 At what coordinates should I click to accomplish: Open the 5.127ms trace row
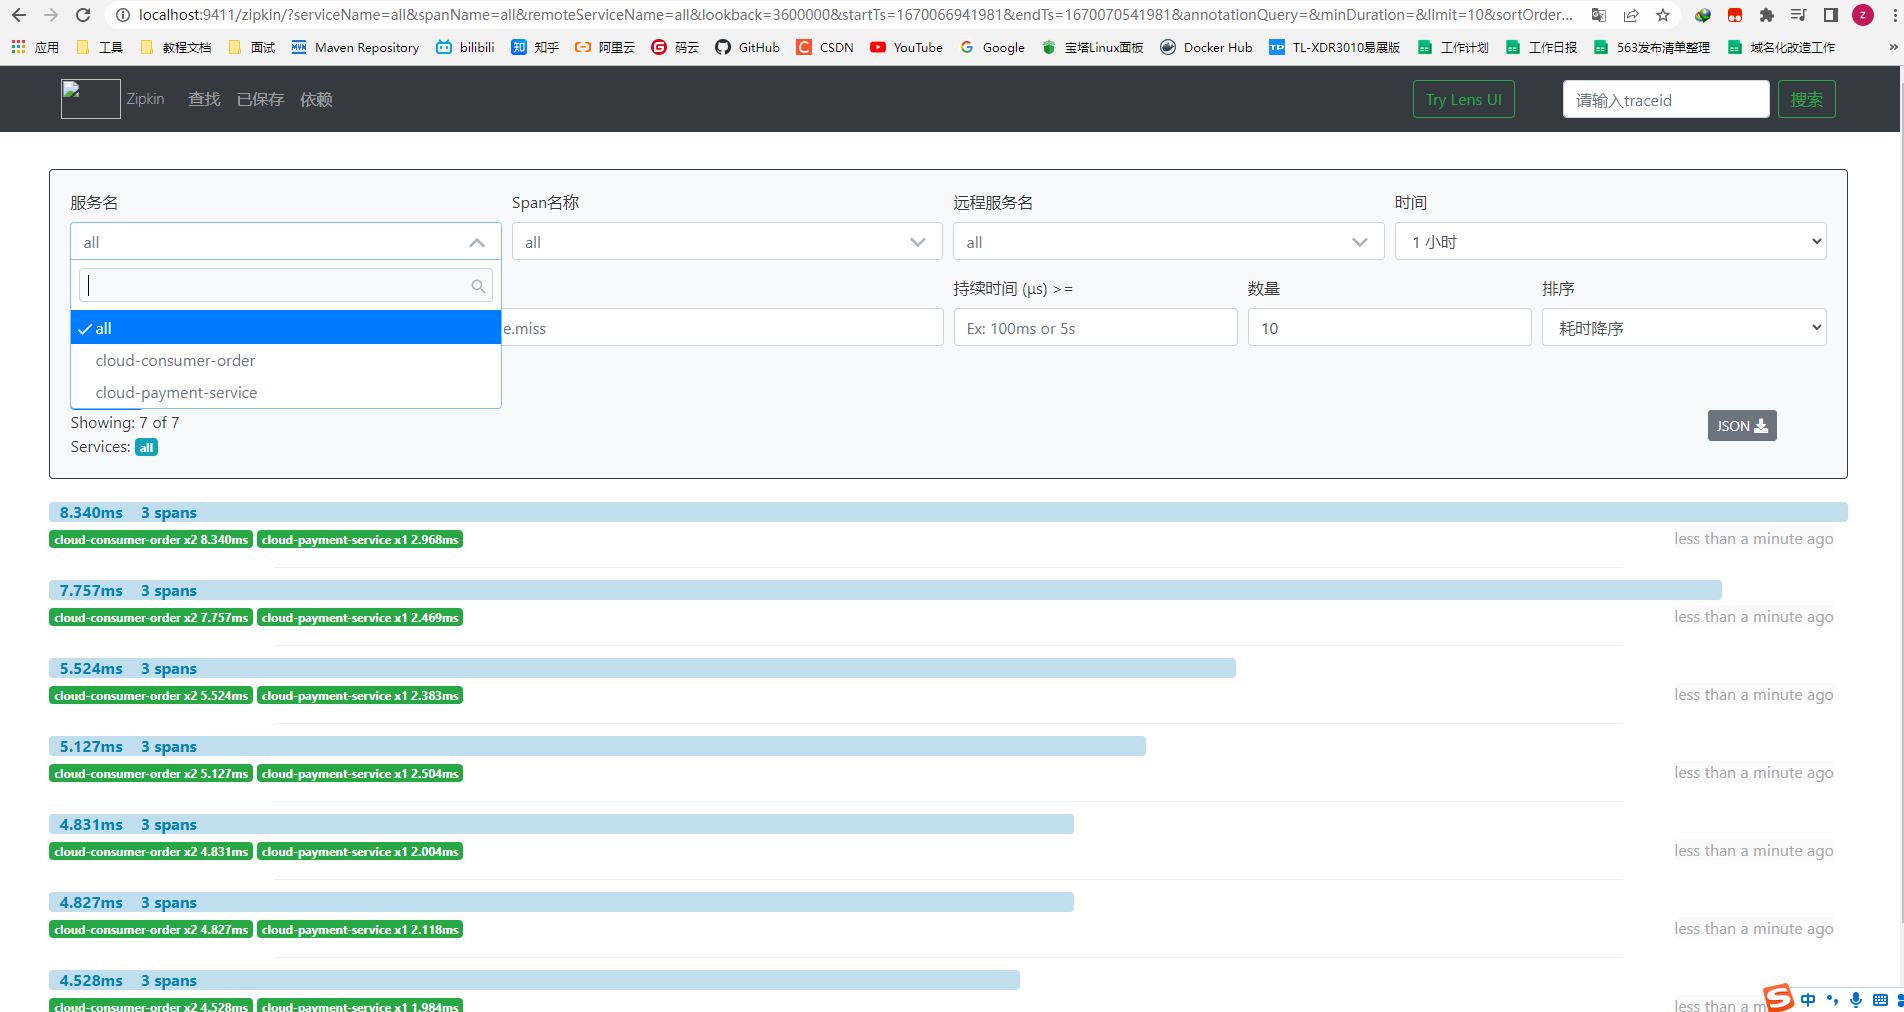pos(597,746)
